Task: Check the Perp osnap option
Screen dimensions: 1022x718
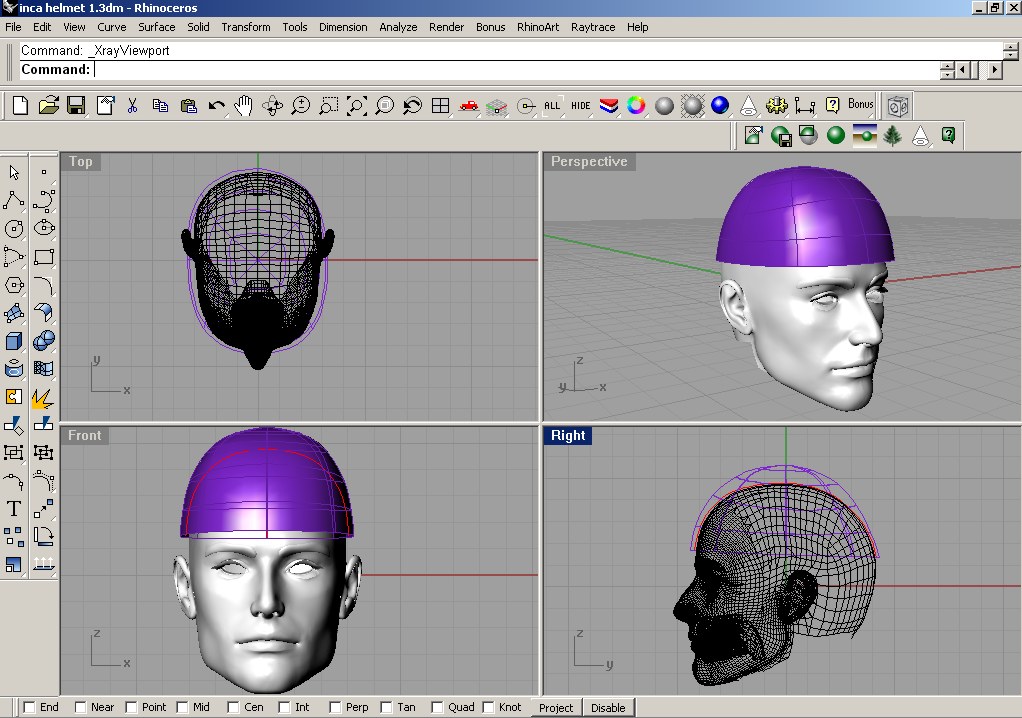Action: point(335,707)
